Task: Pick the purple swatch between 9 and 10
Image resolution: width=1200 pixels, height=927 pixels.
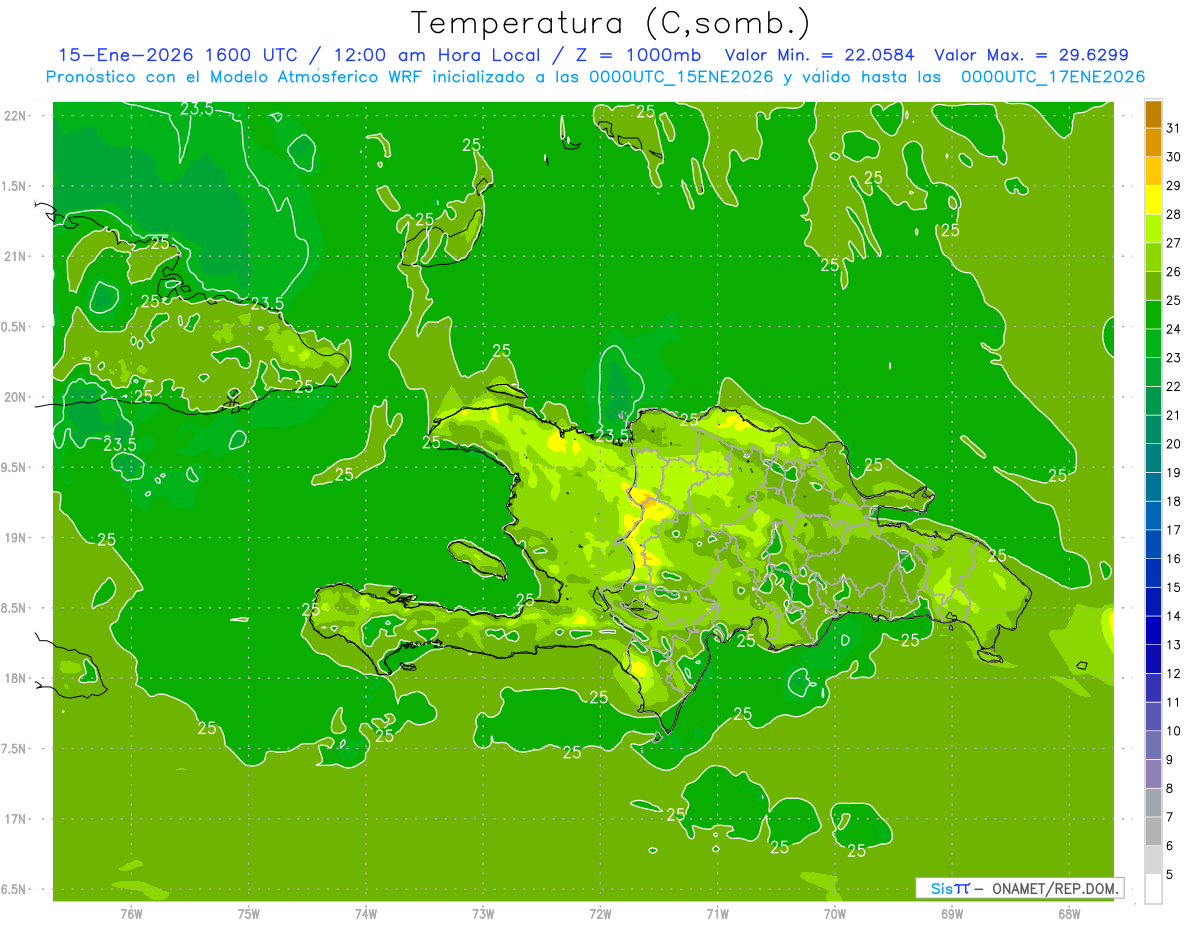Action: 1153,745
